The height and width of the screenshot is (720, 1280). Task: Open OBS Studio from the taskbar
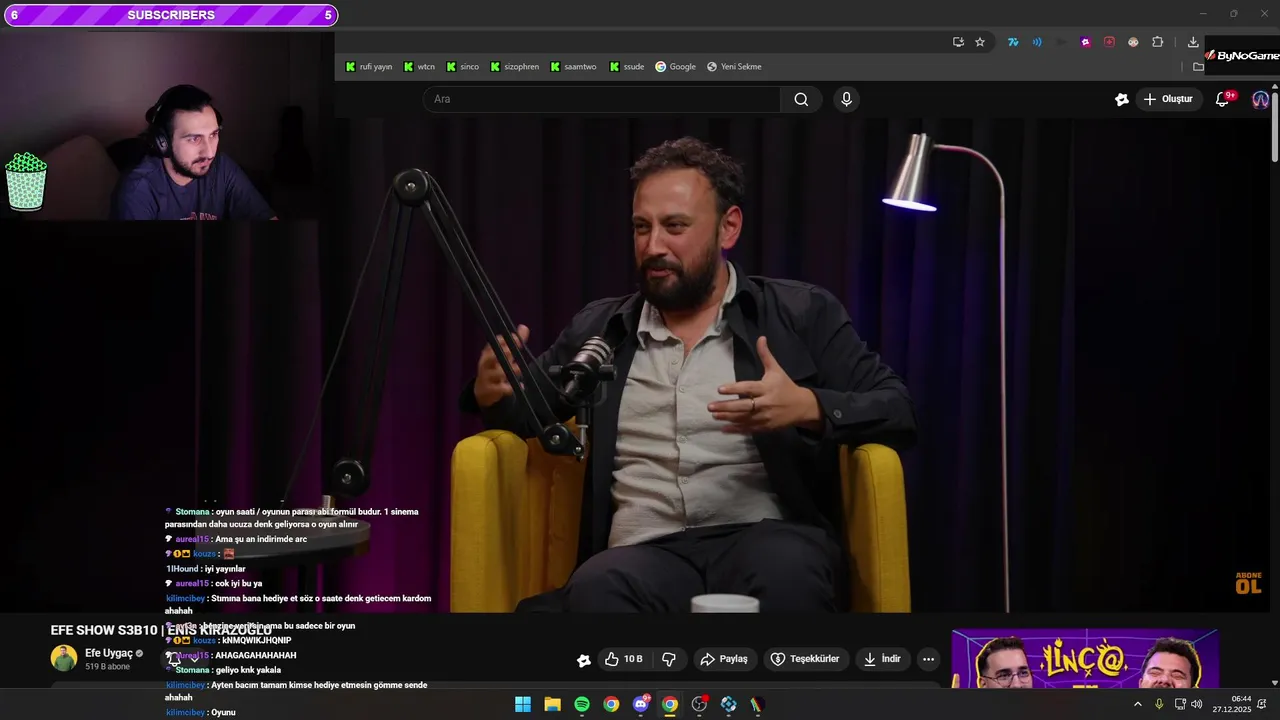tap(699, 704)
